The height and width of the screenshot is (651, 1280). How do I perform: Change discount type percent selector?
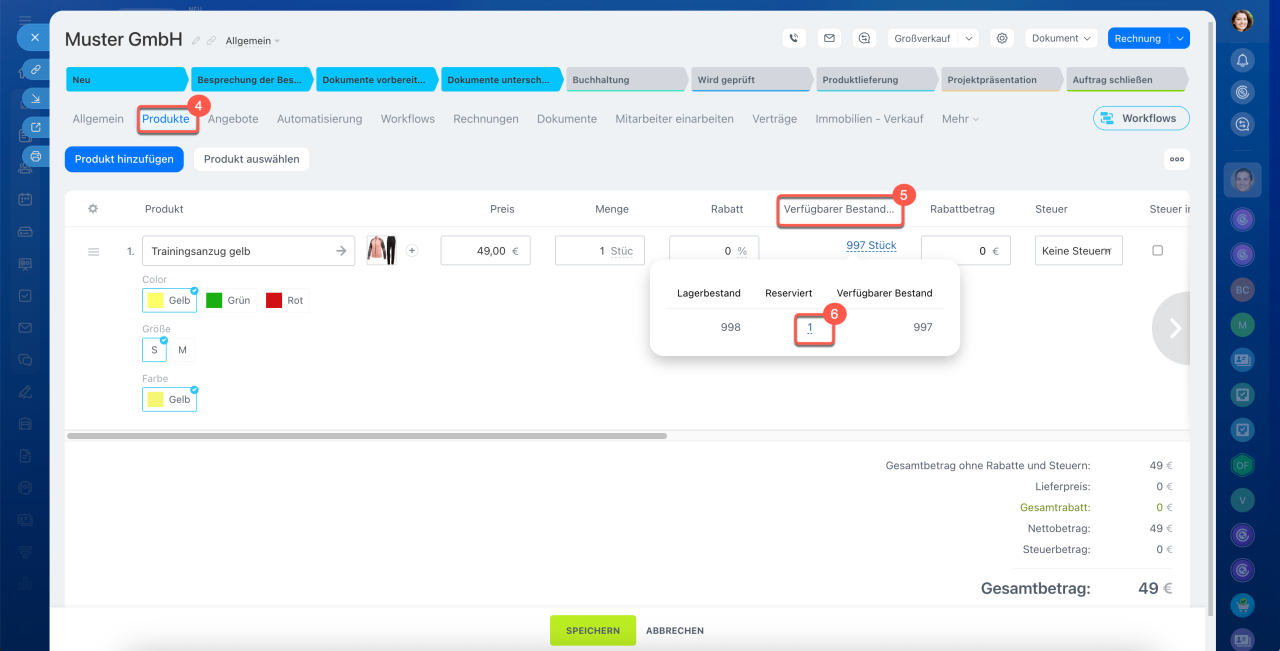click(x=743, y=252)
